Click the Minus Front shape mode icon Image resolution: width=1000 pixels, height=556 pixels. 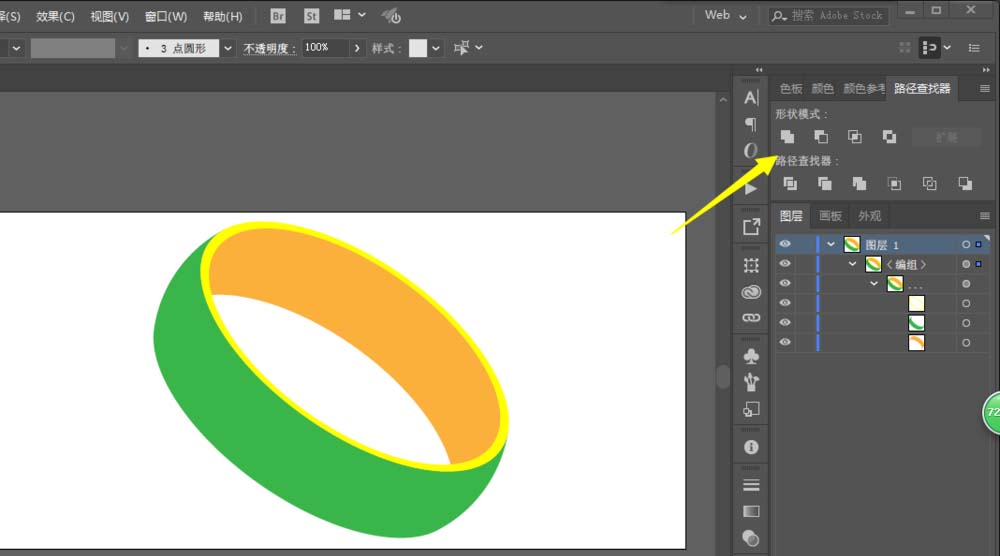tap(821, 136)
